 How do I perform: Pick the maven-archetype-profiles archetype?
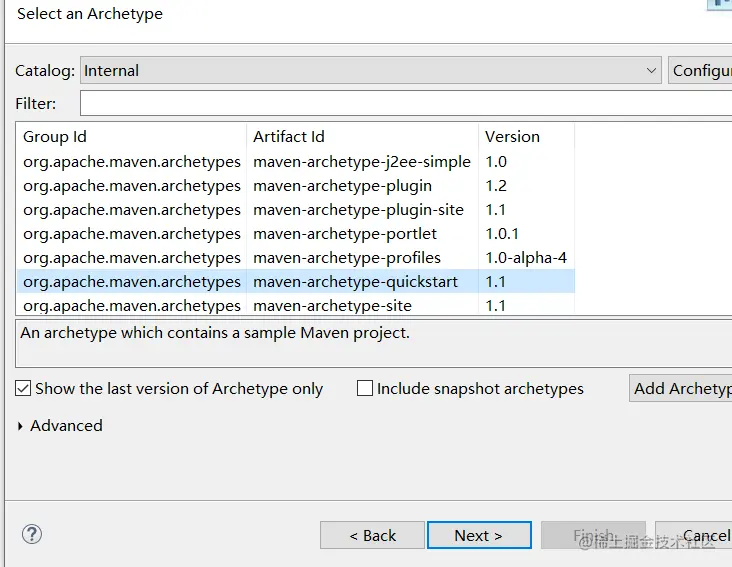[347, 258]
